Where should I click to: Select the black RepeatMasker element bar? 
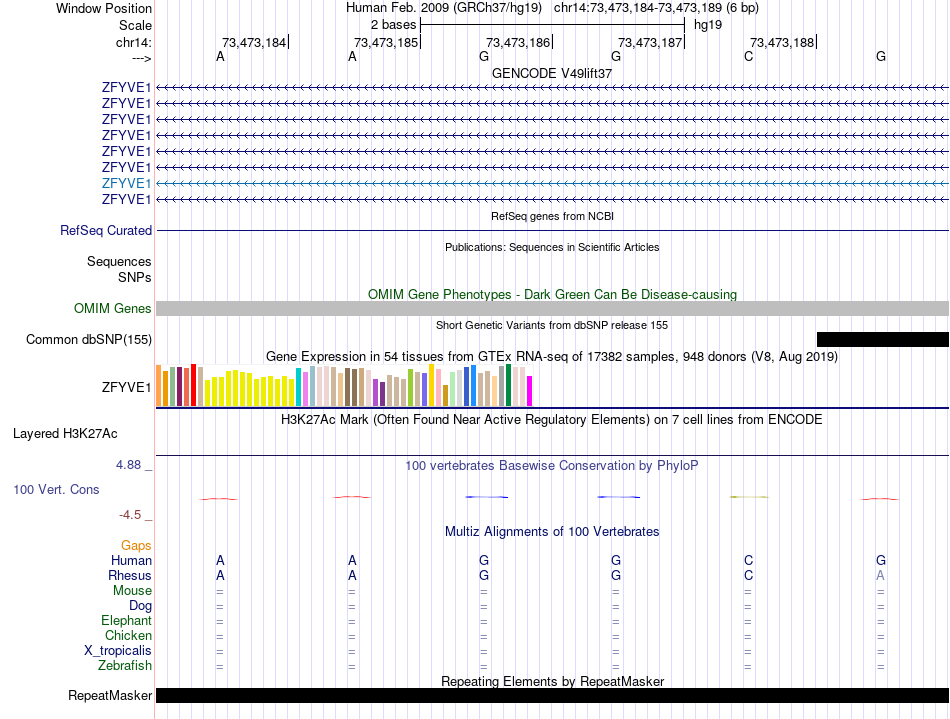click(x=552, y=695)
